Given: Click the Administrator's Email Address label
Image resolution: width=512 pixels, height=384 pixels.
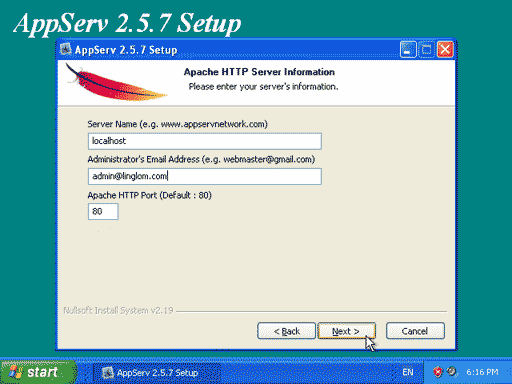Looking at the screenshot, I should coord(201,159).
